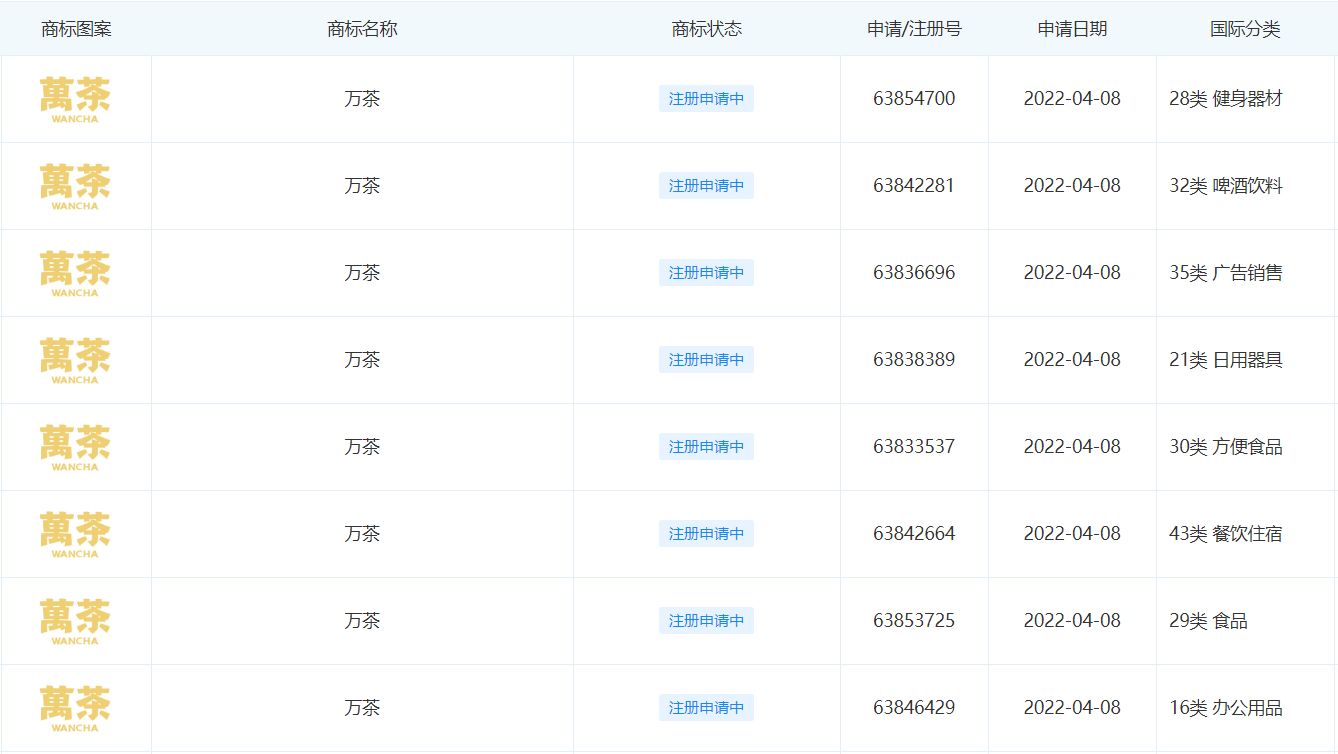Viewport: 1338px width, 754px height.
Task: Click registration number 63842281
Action: pos(914,186)
